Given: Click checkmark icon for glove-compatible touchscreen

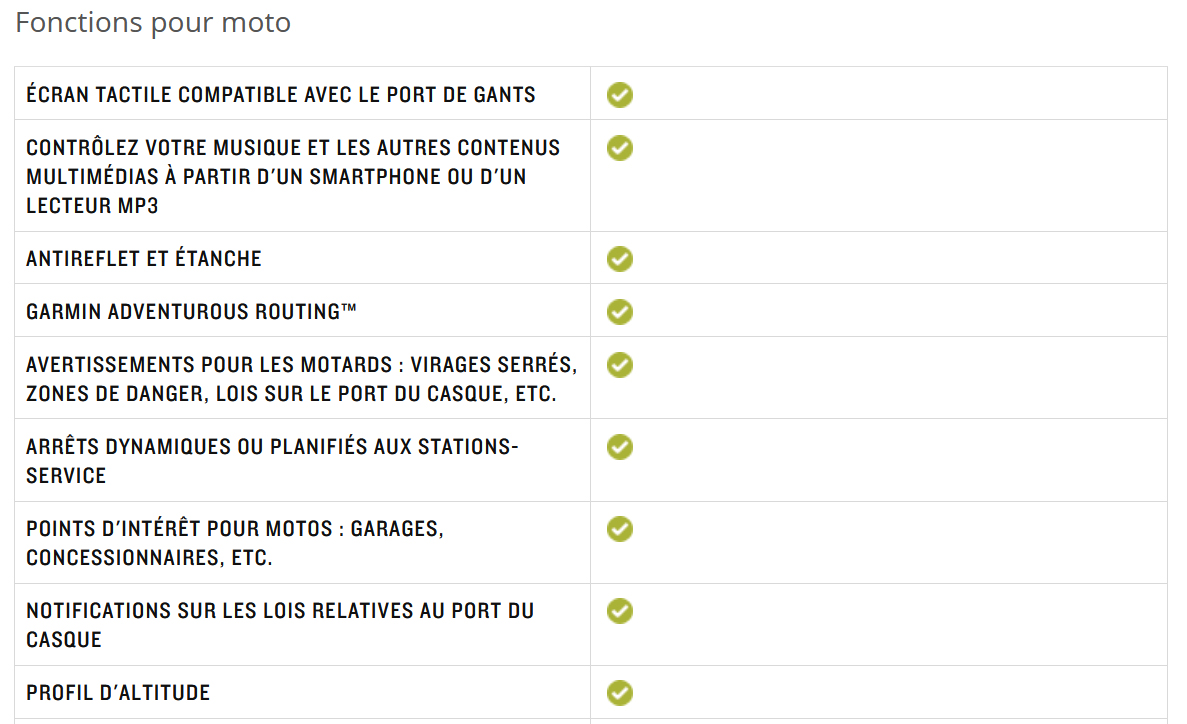Looking at the screenshot, I should coord(619,95).
